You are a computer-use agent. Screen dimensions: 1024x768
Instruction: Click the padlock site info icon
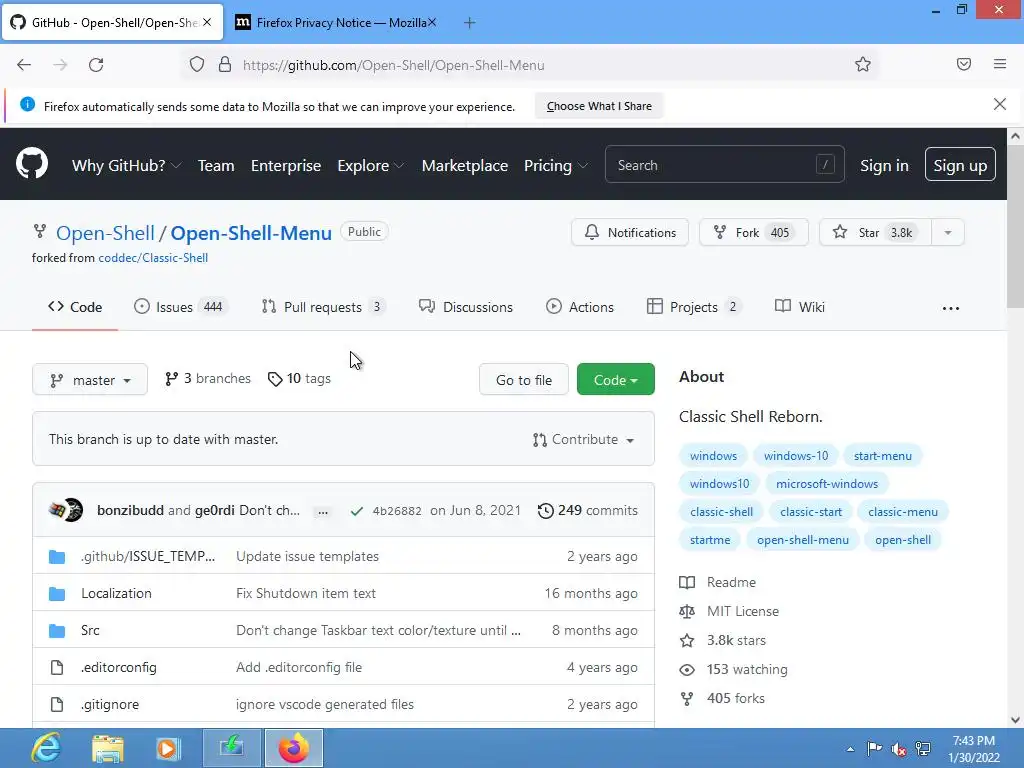pyautogui.click(x=225, y=65)
